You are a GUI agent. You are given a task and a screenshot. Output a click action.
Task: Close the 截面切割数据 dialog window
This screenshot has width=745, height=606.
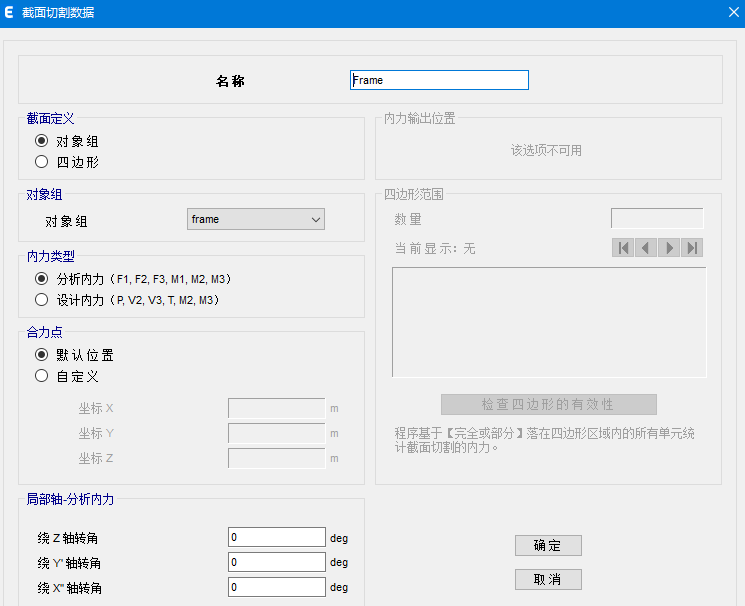click(732, 13)
